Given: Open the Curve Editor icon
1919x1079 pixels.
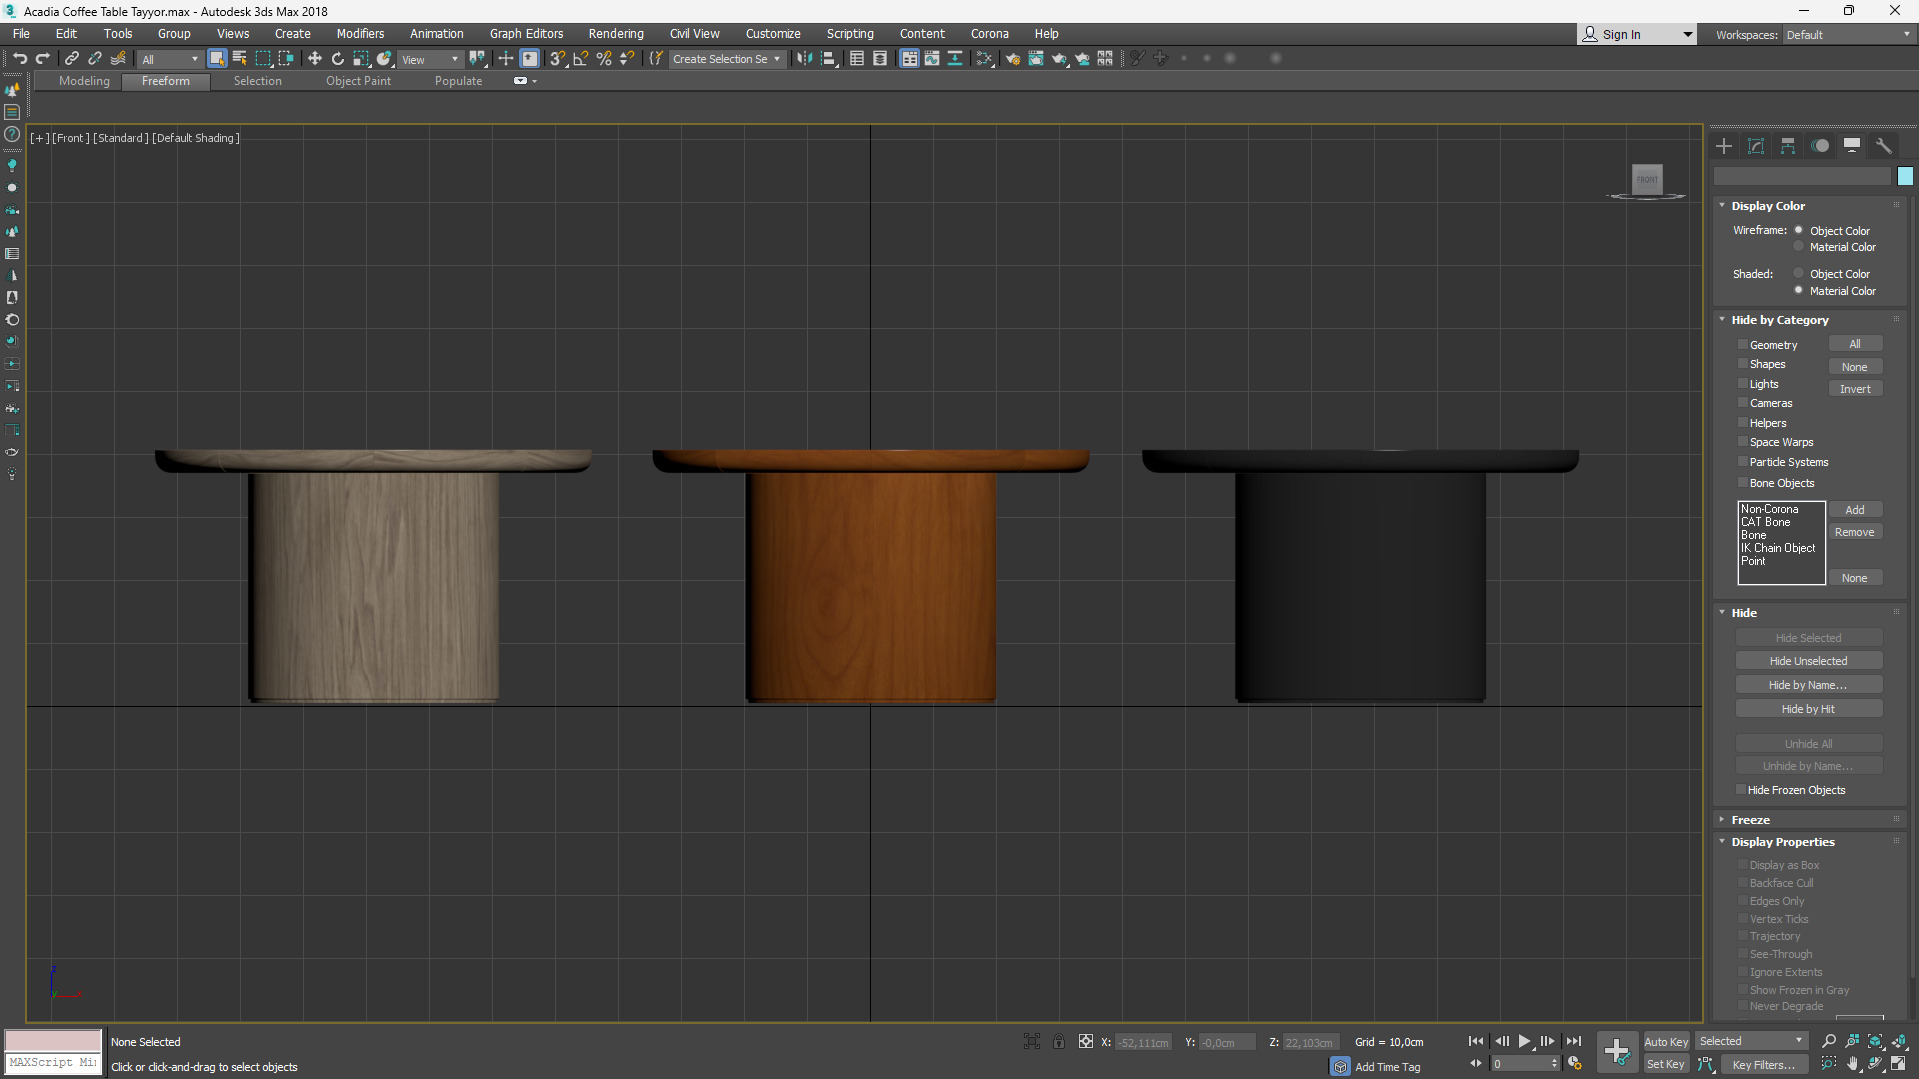Looking at the screenshot, I should click(932, 59).
